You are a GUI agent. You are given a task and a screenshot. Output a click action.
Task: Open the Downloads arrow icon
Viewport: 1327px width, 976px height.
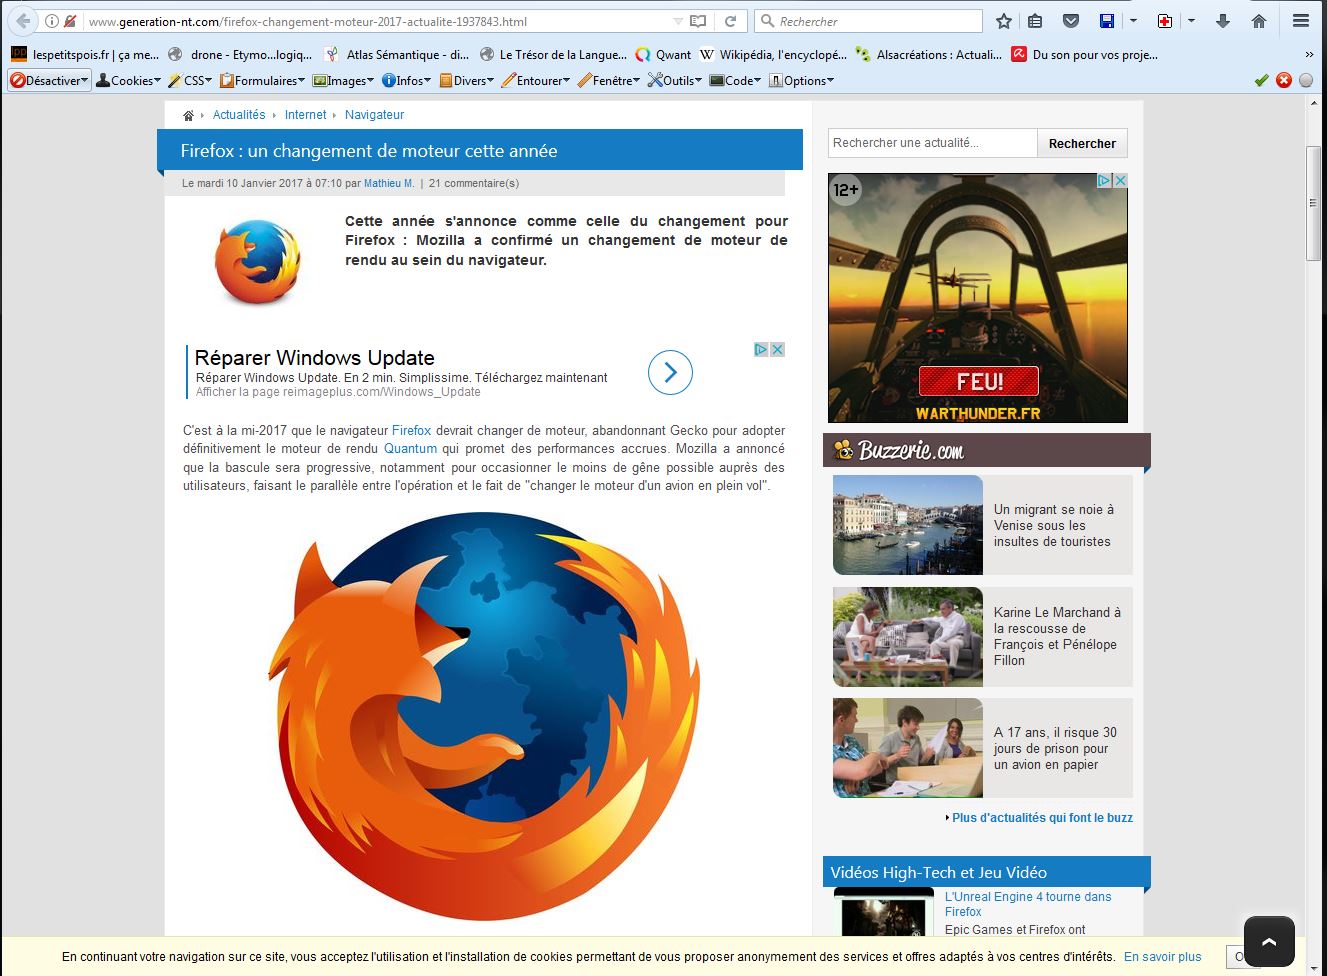[x=1222, y=21]
